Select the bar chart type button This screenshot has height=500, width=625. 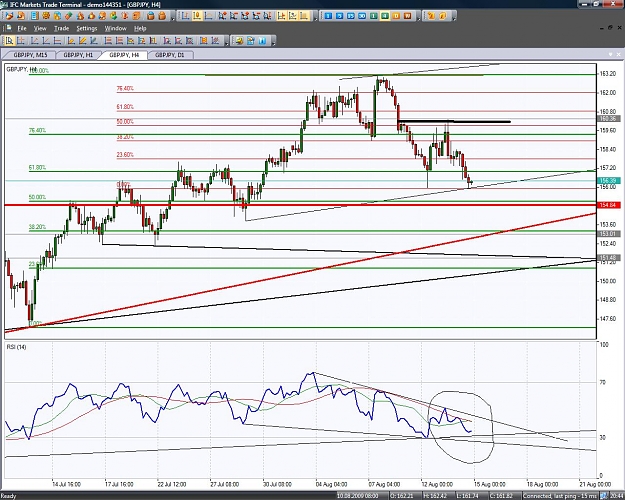tap(186, 16)
